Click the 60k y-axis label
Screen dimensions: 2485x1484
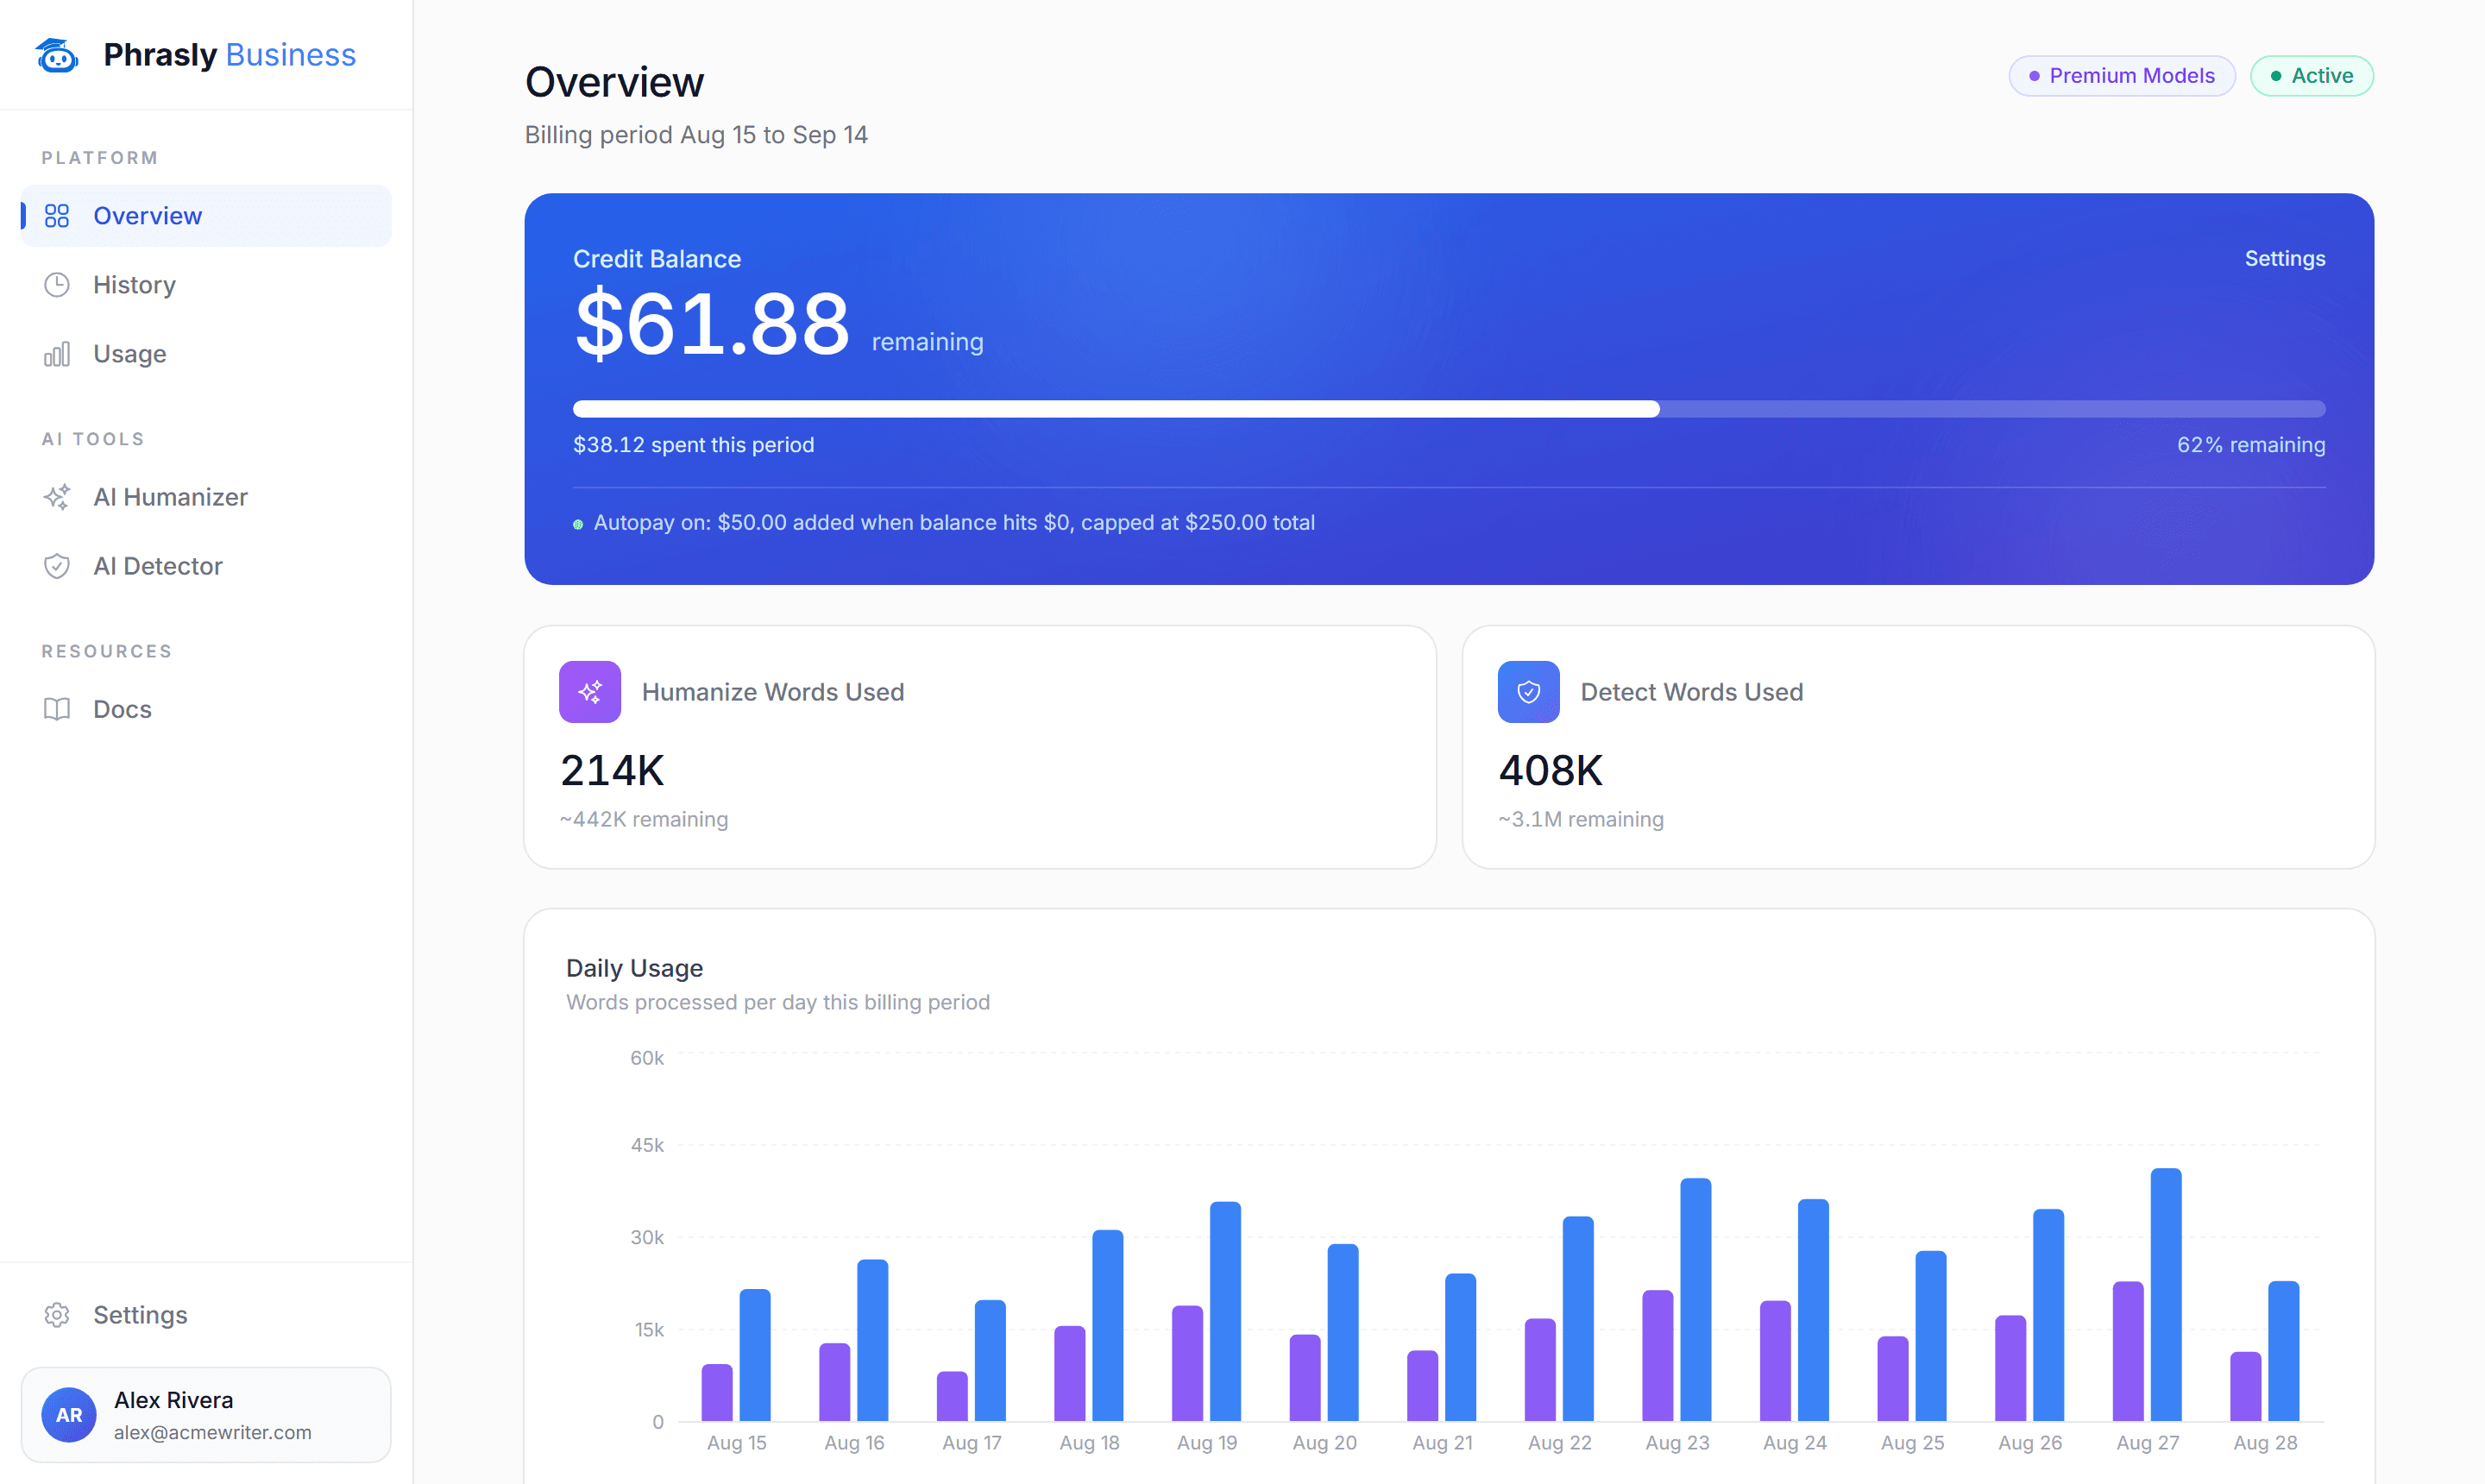pyautogui.click(x=647, y=1058)
